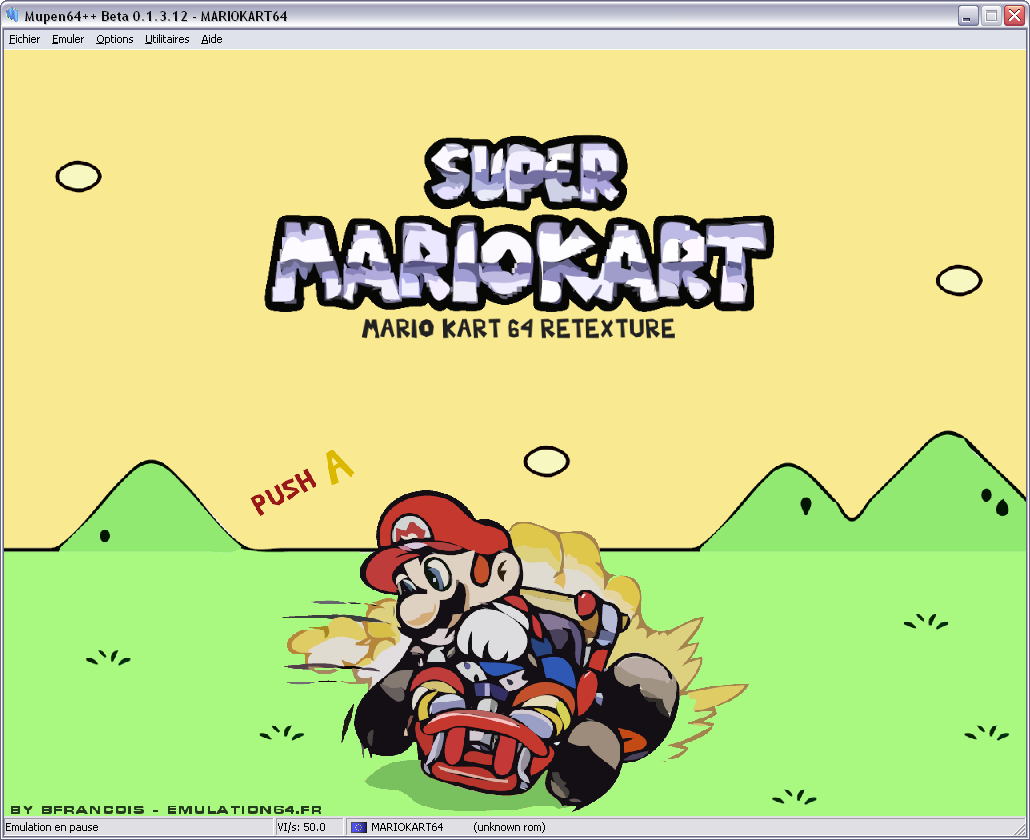Viewport: 1030px width, 840px height.
Task: Click the European flag icon in status bar
Action: 358,828
